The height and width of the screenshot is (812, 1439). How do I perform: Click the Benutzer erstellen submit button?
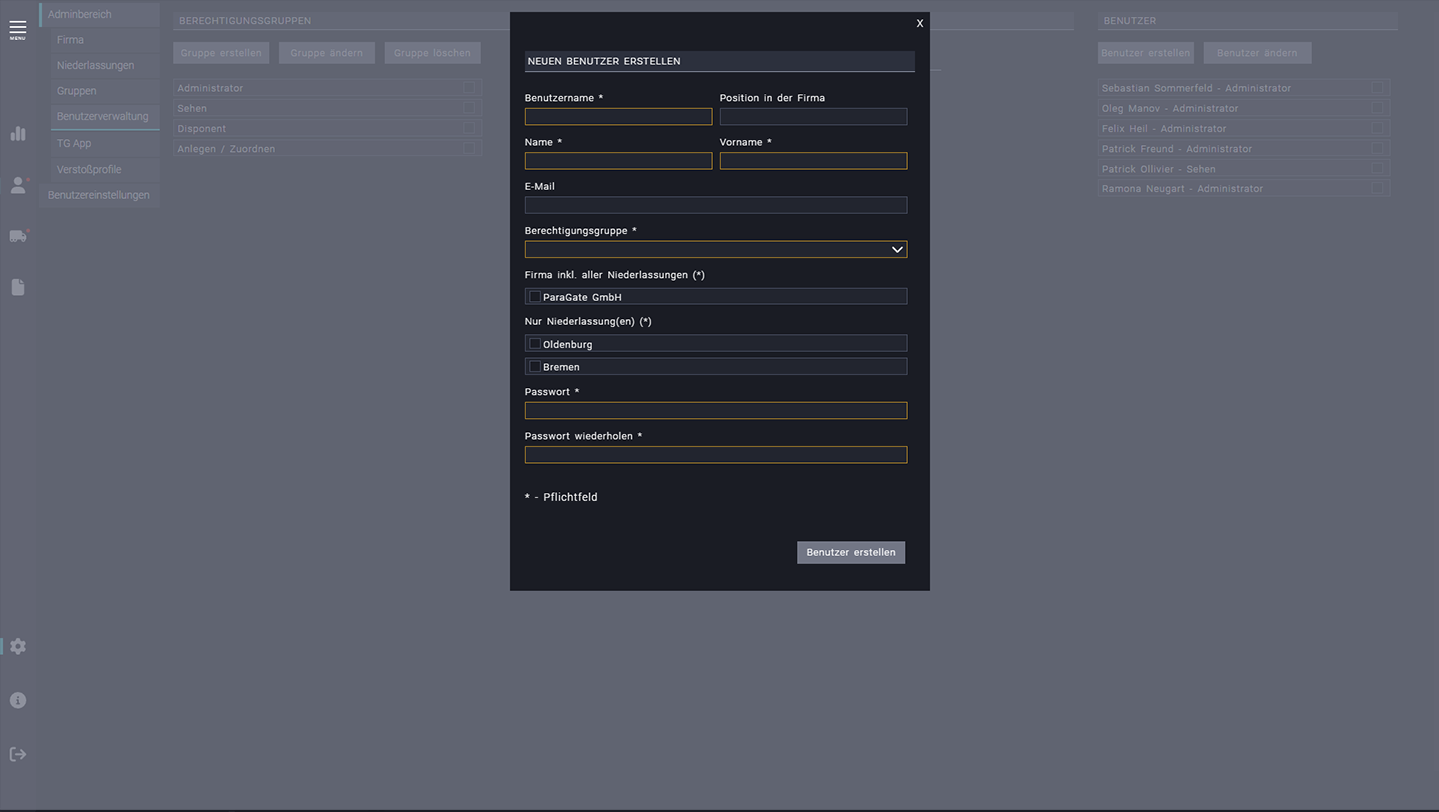850,552
